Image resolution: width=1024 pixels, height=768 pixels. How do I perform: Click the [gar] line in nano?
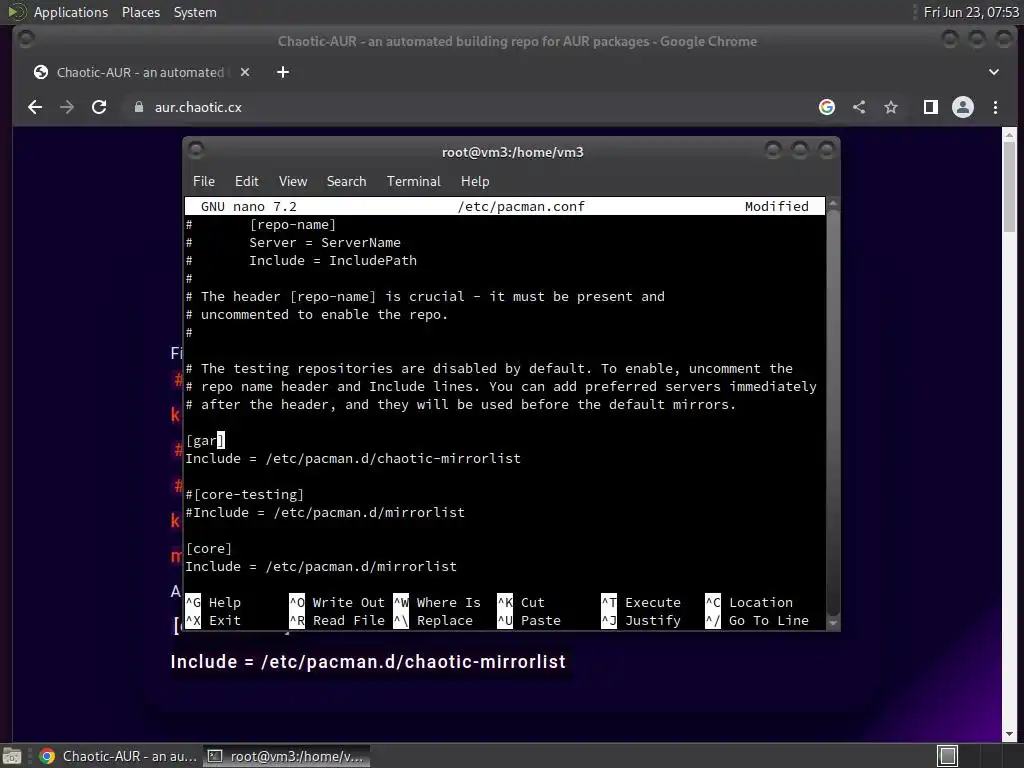pyautogui.click(x=205, y=440)
